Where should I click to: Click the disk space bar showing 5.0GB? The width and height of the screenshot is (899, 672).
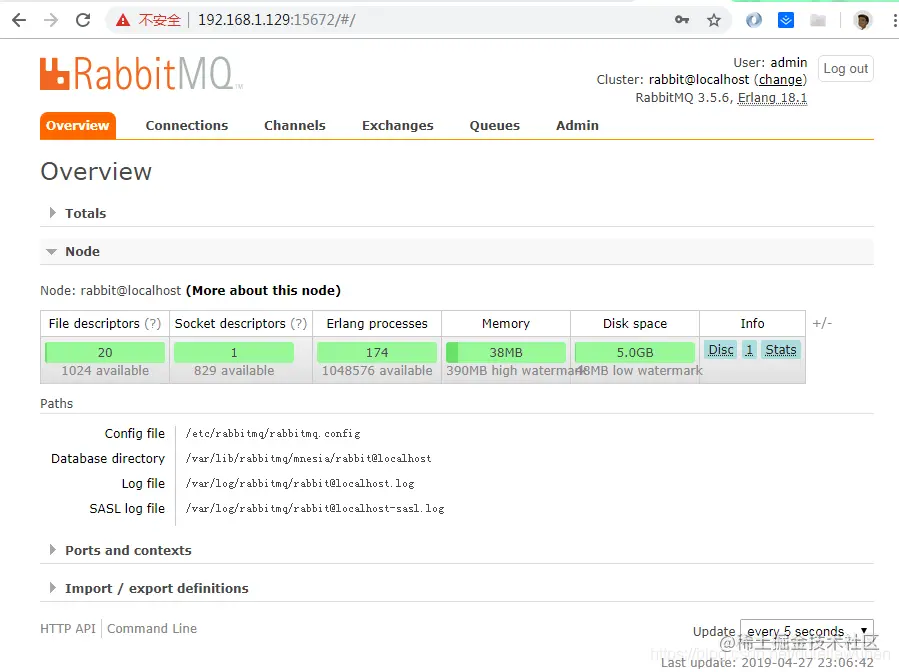[635, 352]
